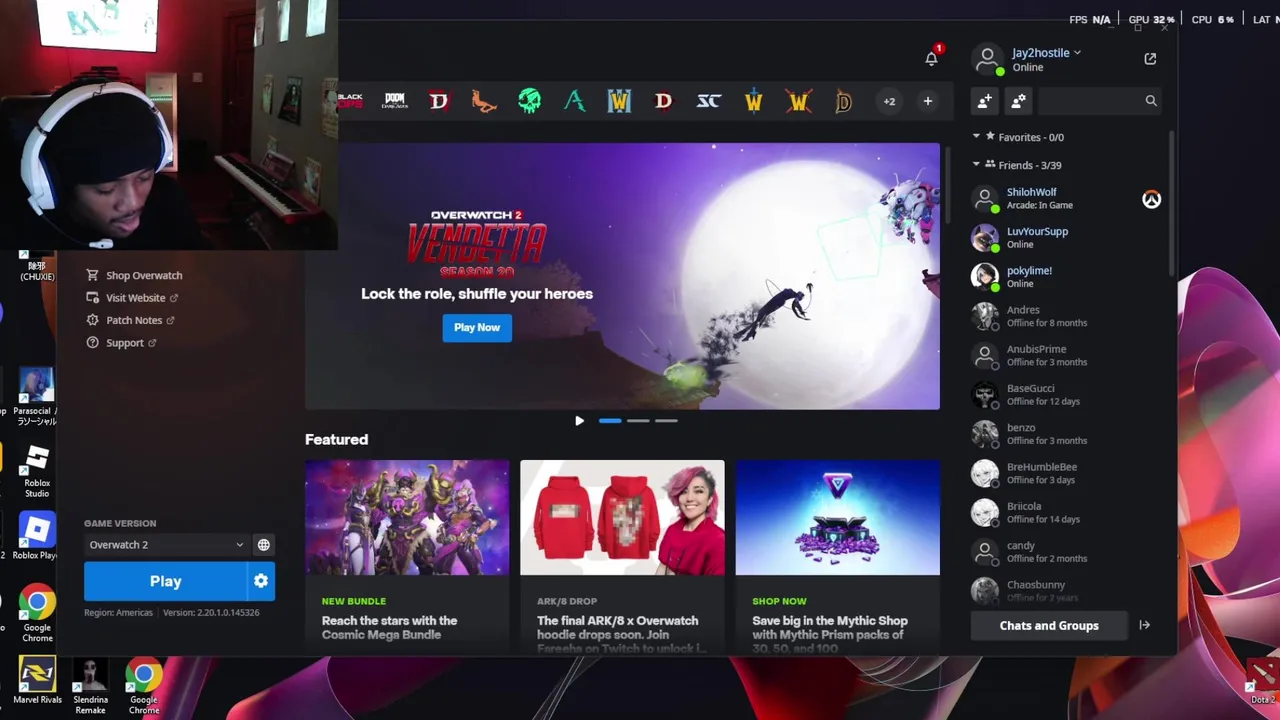Click the Jay2hostile profile avatar
This screenshot has height=720, width=1280.
(987, 59)
